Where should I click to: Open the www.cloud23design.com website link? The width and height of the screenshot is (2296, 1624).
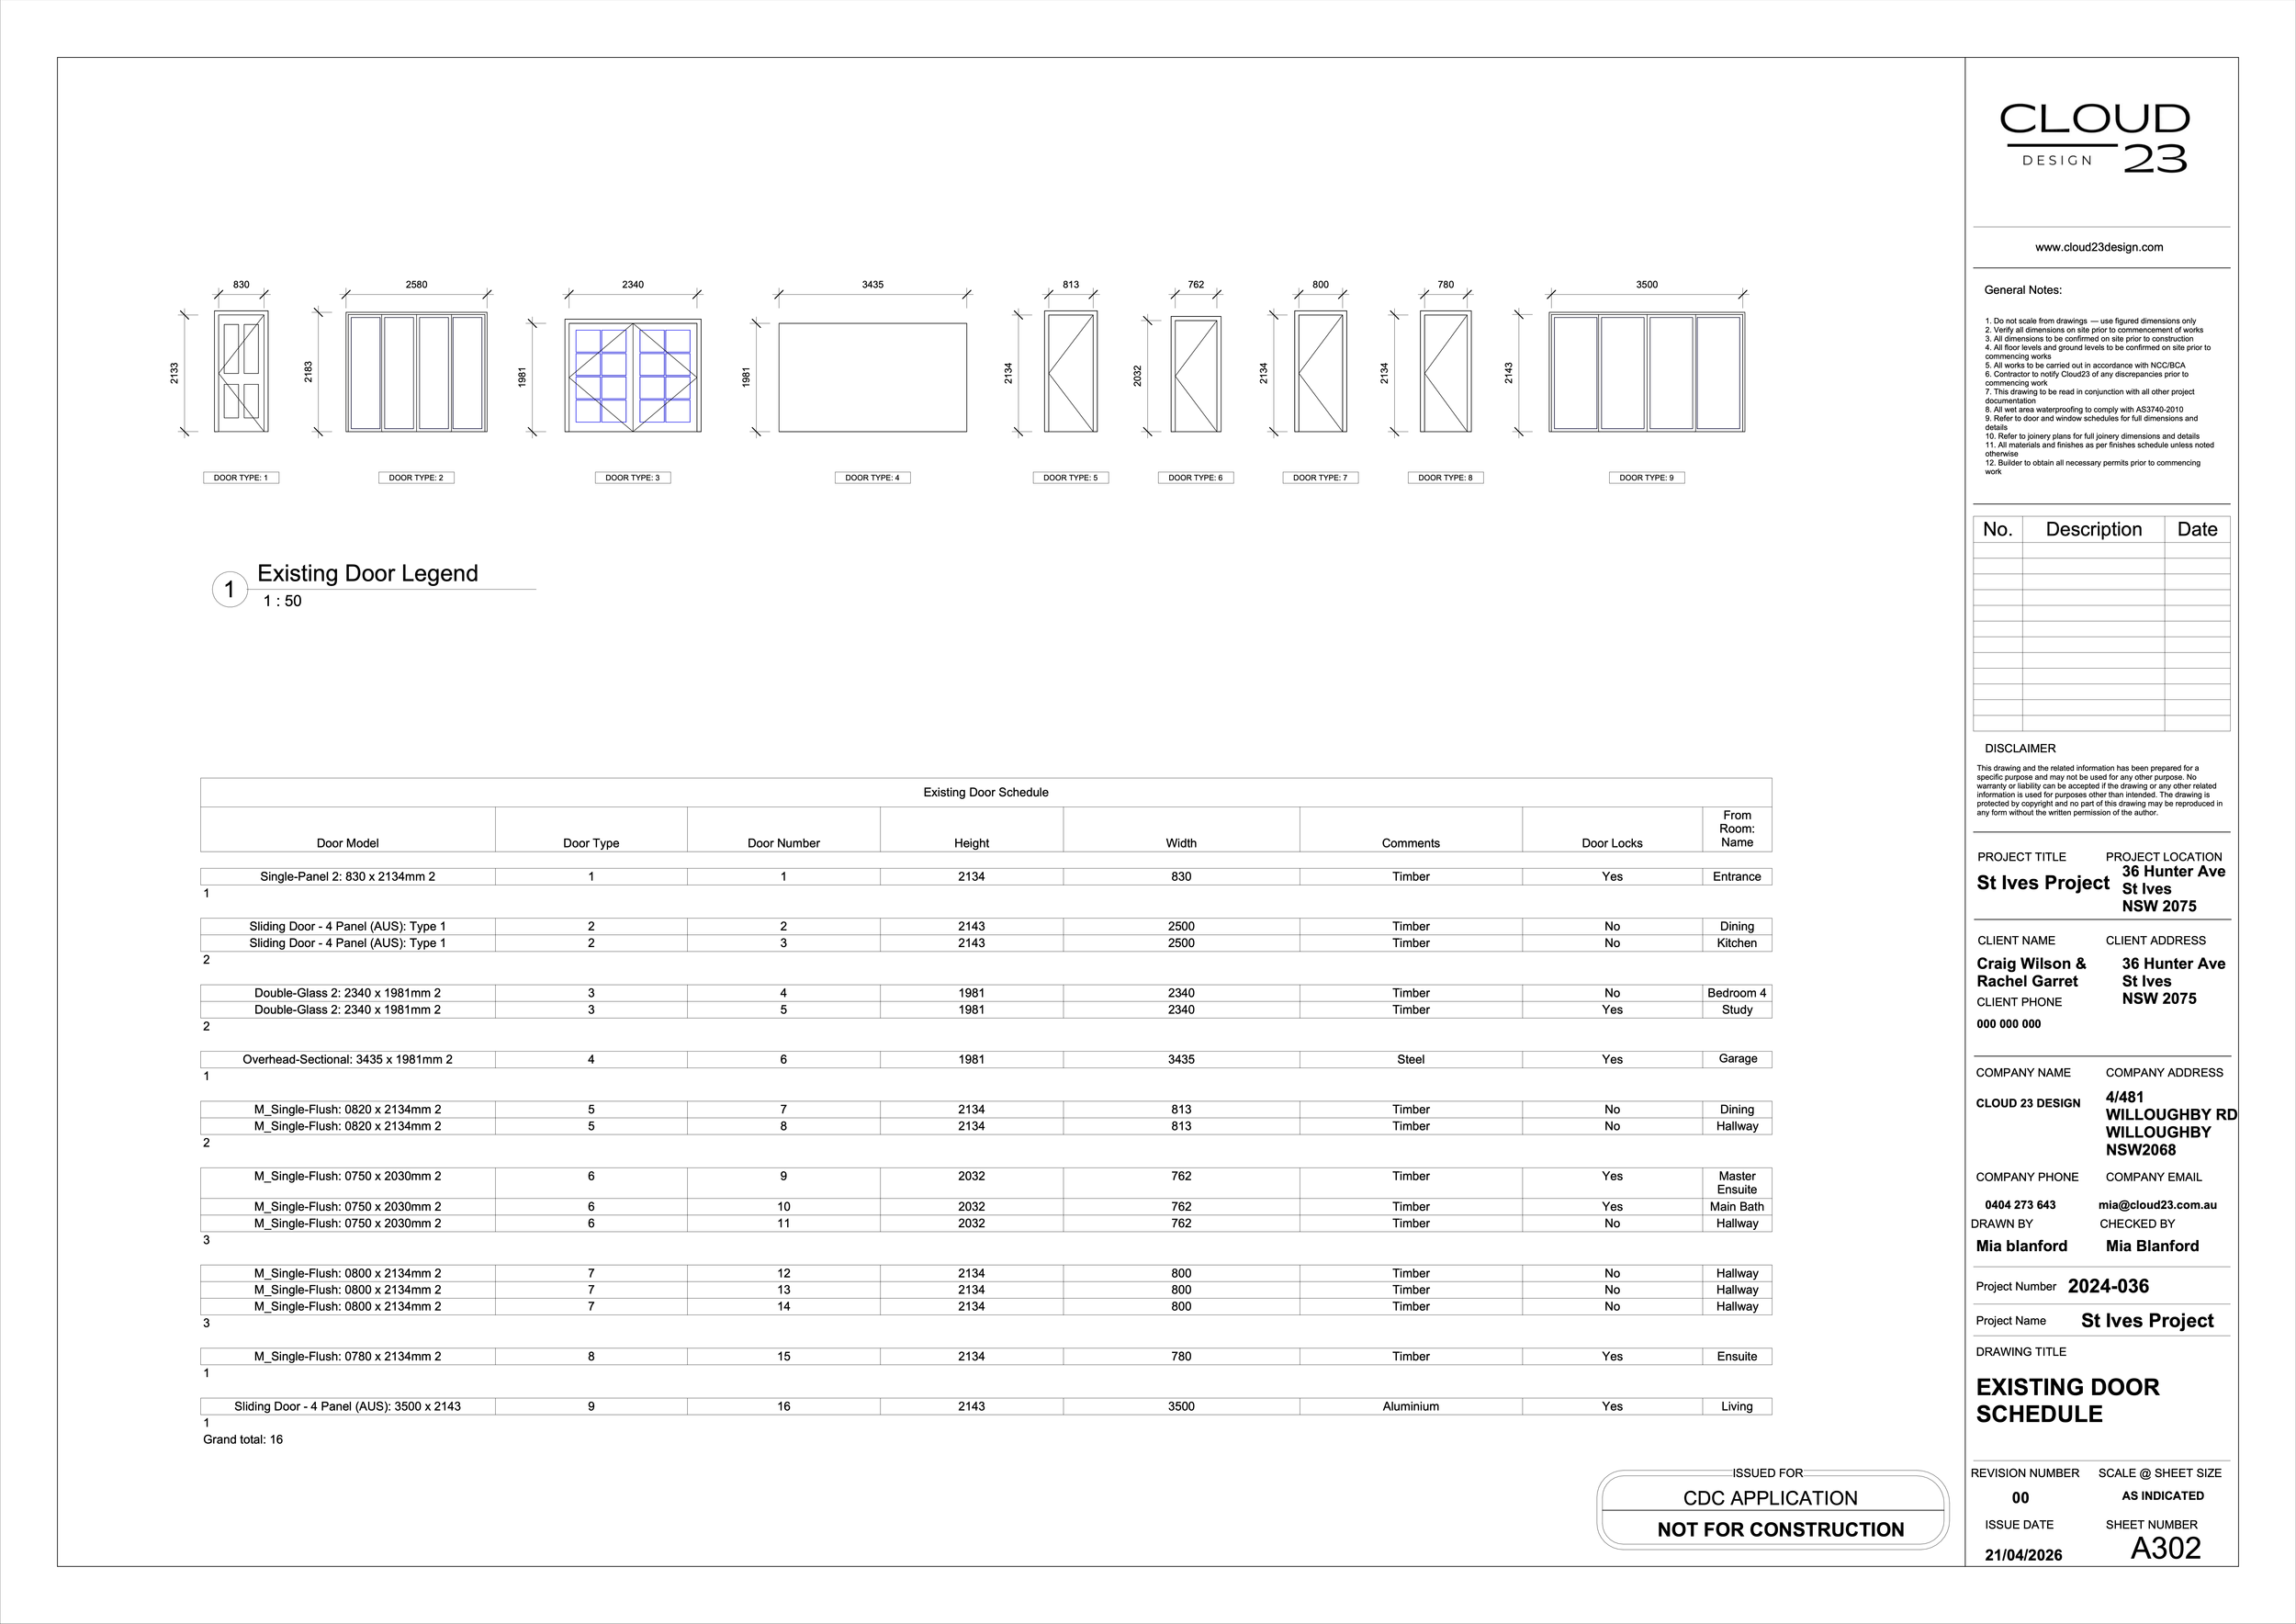[2098, 247]
